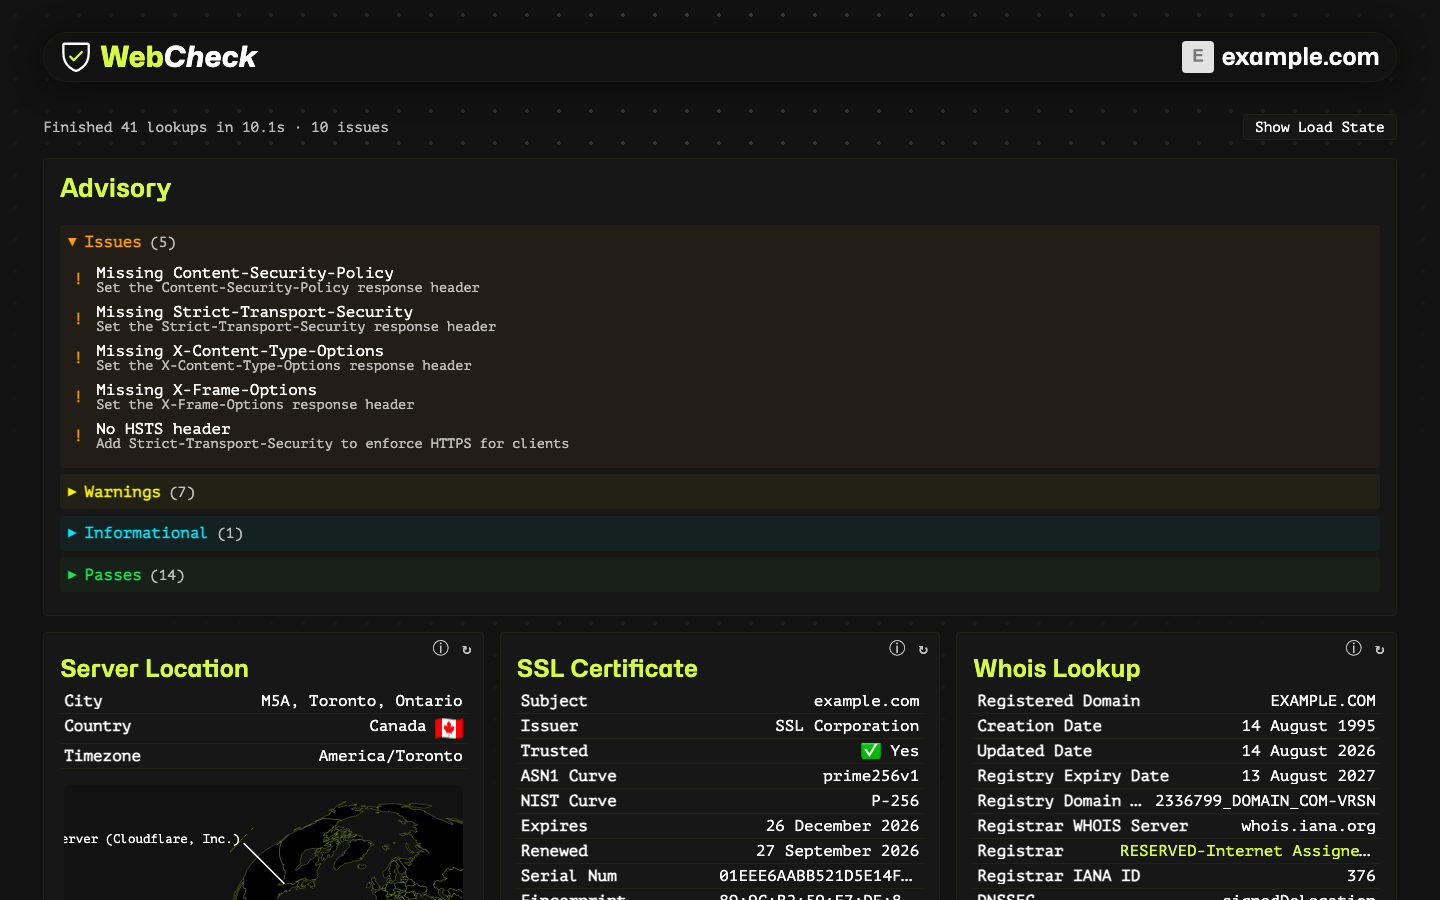This screenshot has height=900, width=1440.
Task: Refresh the SSL Certificate card
Action: pos(923,649)
